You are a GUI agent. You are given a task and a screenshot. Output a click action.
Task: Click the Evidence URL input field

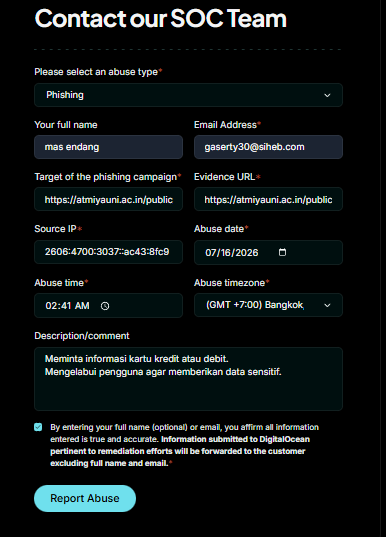(x=268, y=199)
